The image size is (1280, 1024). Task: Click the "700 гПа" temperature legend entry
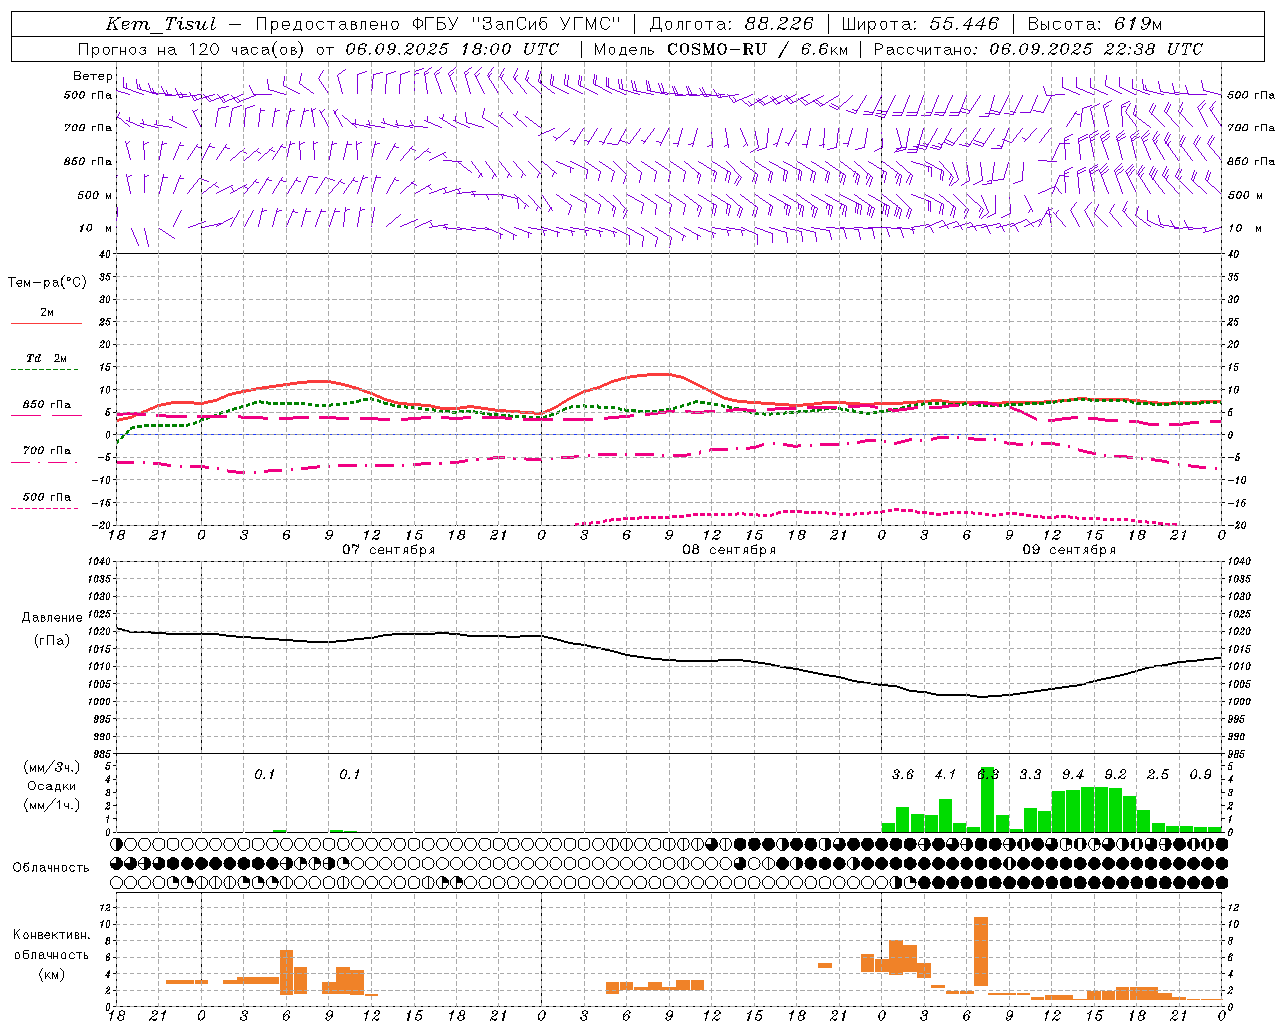pyautogui.click(x=47, y=450)
